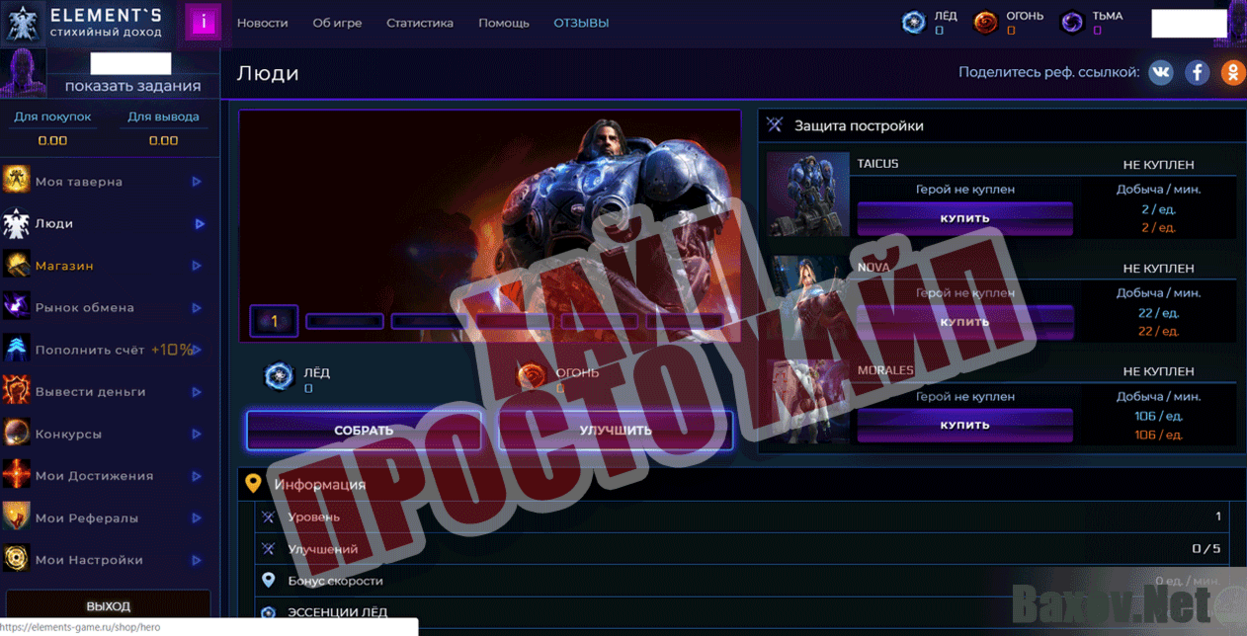Screen dimensions: 1247x636
Task: Click the ОГОНЬ icon below hero image
Action: click(x=530, y=377)
